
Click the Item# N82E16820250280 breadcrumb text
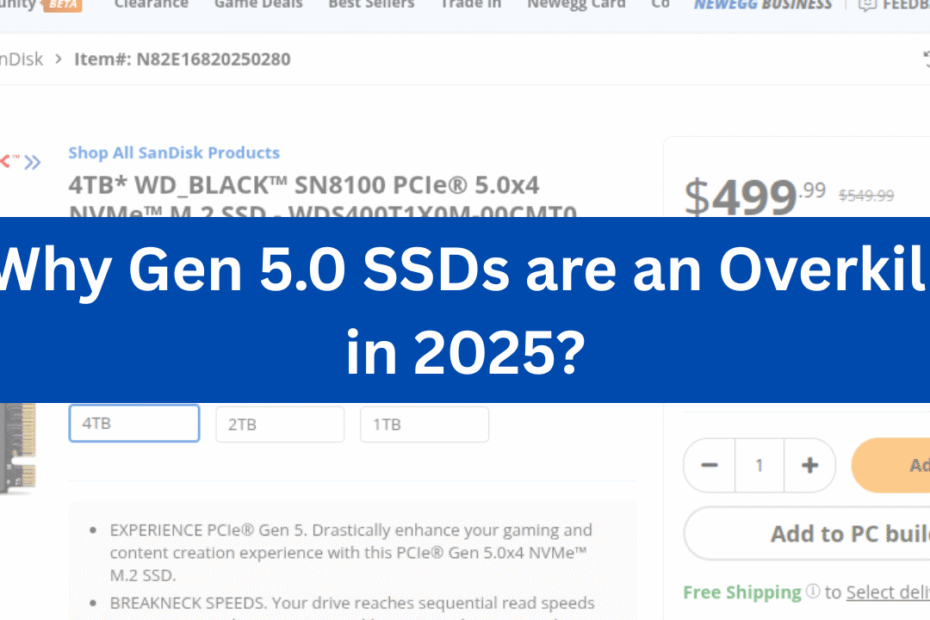[x=182, y=59]
